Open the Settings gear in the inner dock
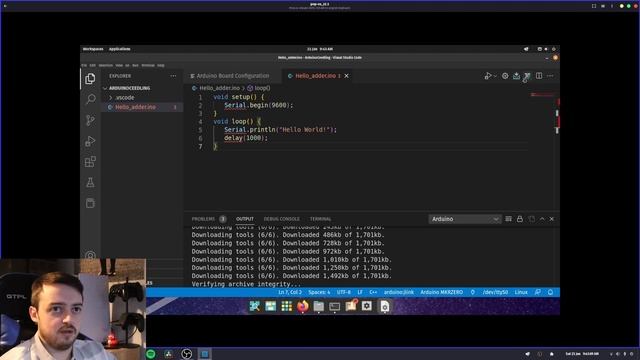Screen dimensions: 640x360 (367, 306)
